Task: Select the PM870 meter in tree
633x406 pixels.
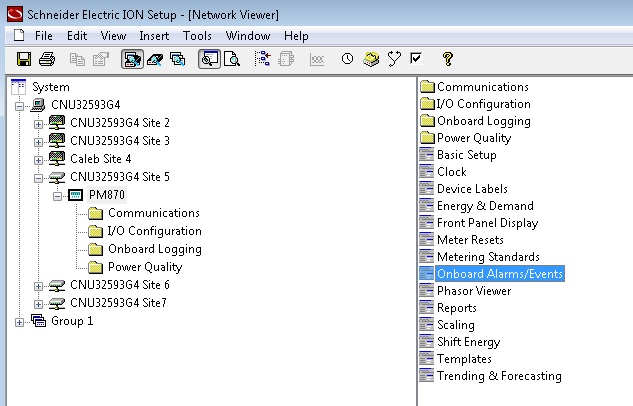Action: [x=107, y=195]
